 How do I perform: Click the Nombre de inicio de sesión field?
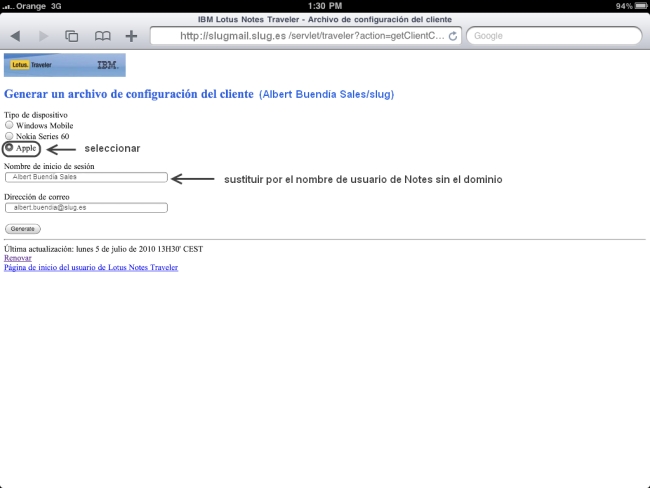(86, 177)
